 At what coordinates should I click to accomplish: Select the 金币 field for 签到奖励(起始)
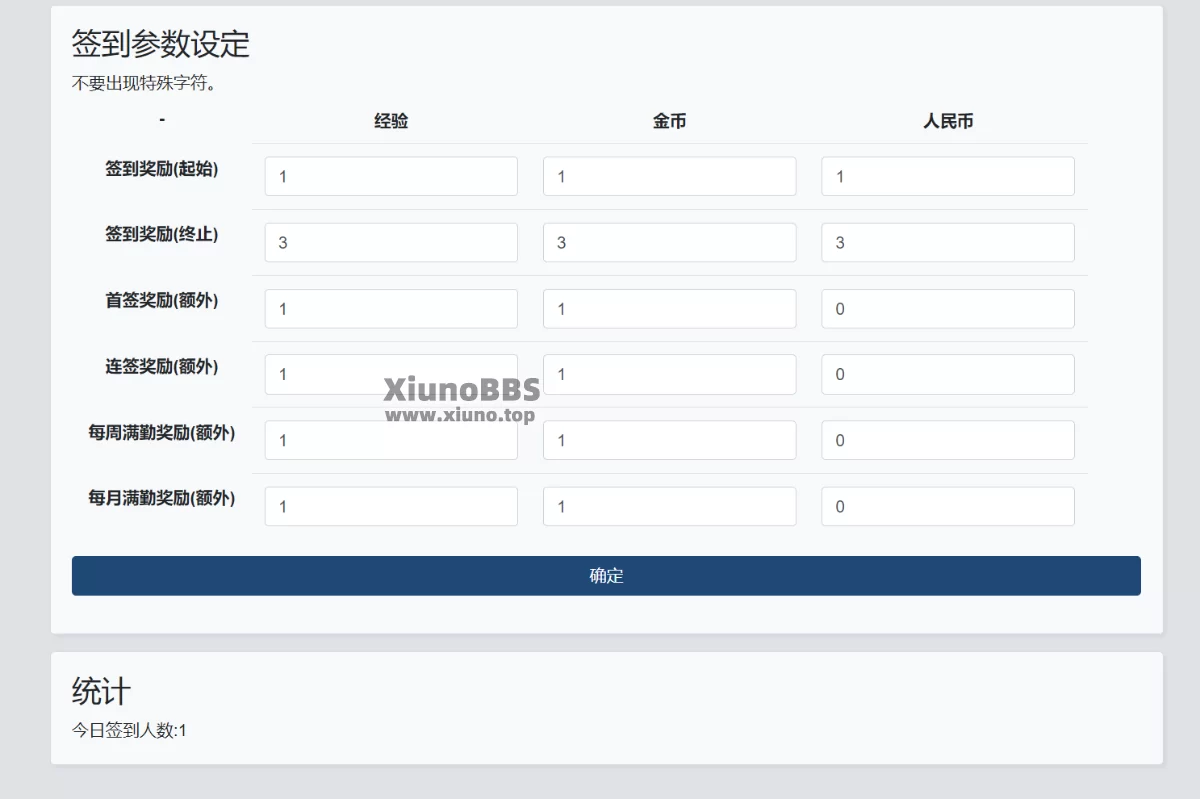click(668, 175)
